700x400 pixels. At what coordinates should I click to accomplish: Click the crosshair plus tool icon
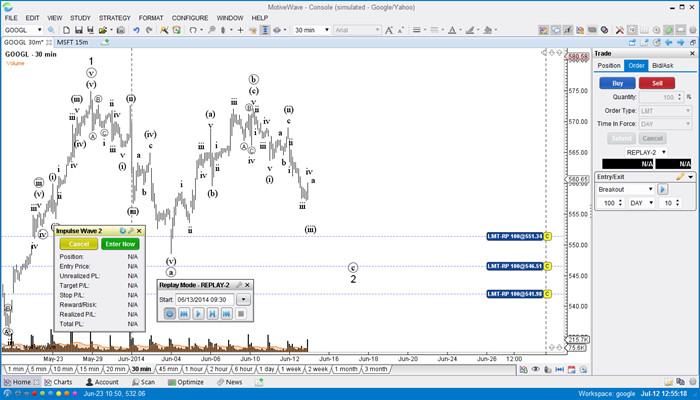pyautogui.click(x=240, y=30)
